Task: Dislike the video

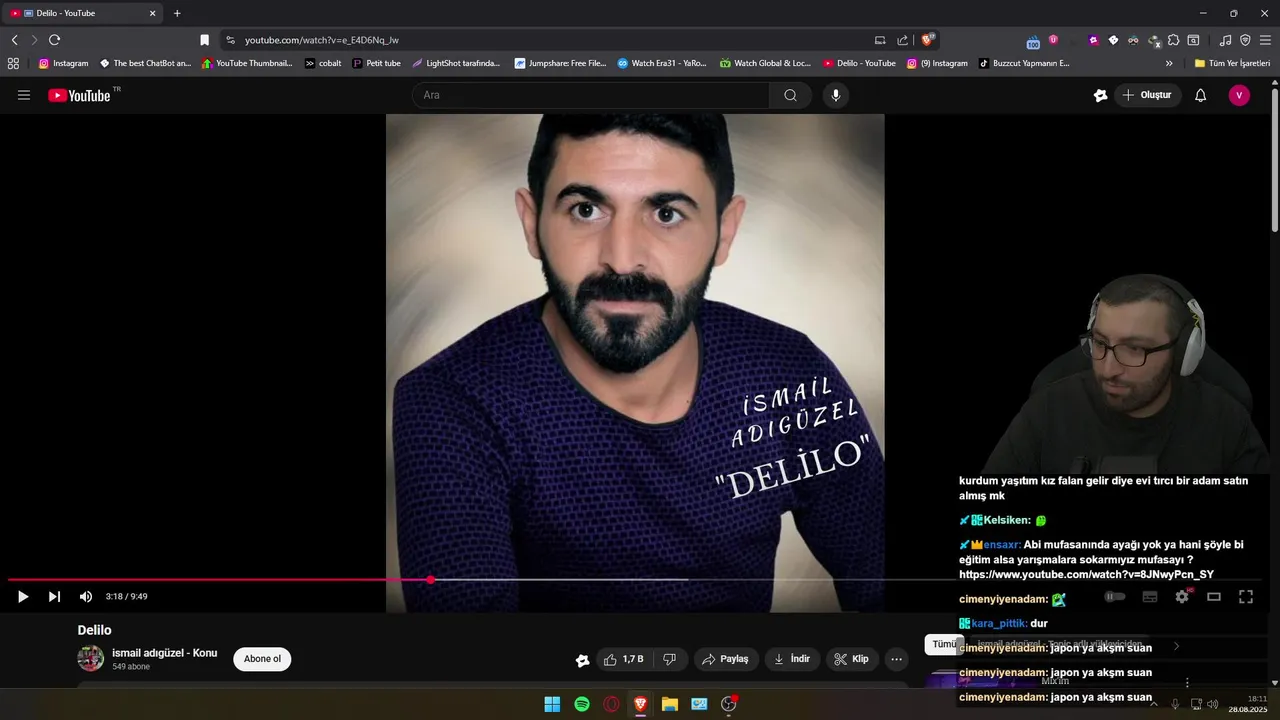Action: coord(670,659)
